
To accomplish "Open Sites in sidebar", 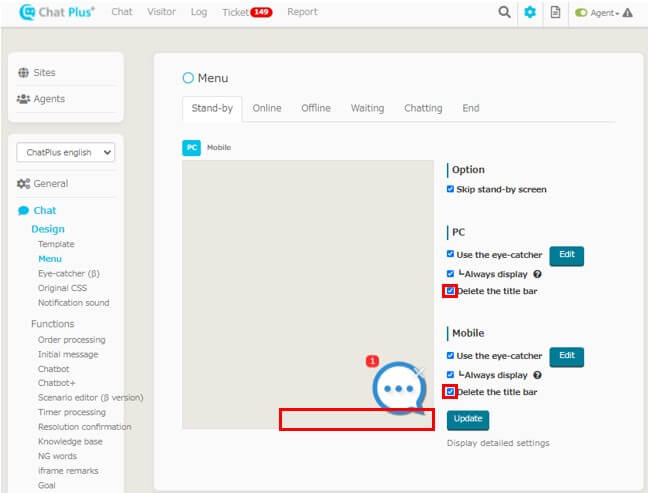I will [x=44, y=72].
